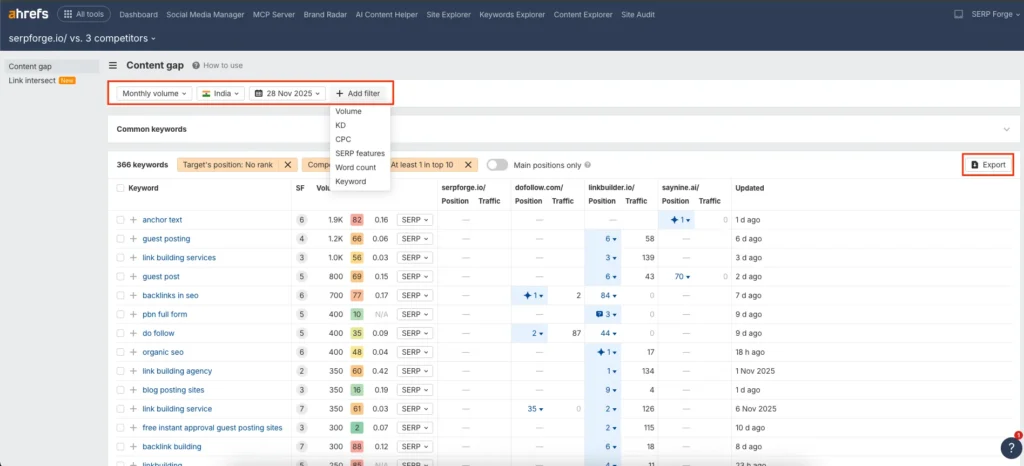Open SERP dropdown for anchor text row

(415, 220)
